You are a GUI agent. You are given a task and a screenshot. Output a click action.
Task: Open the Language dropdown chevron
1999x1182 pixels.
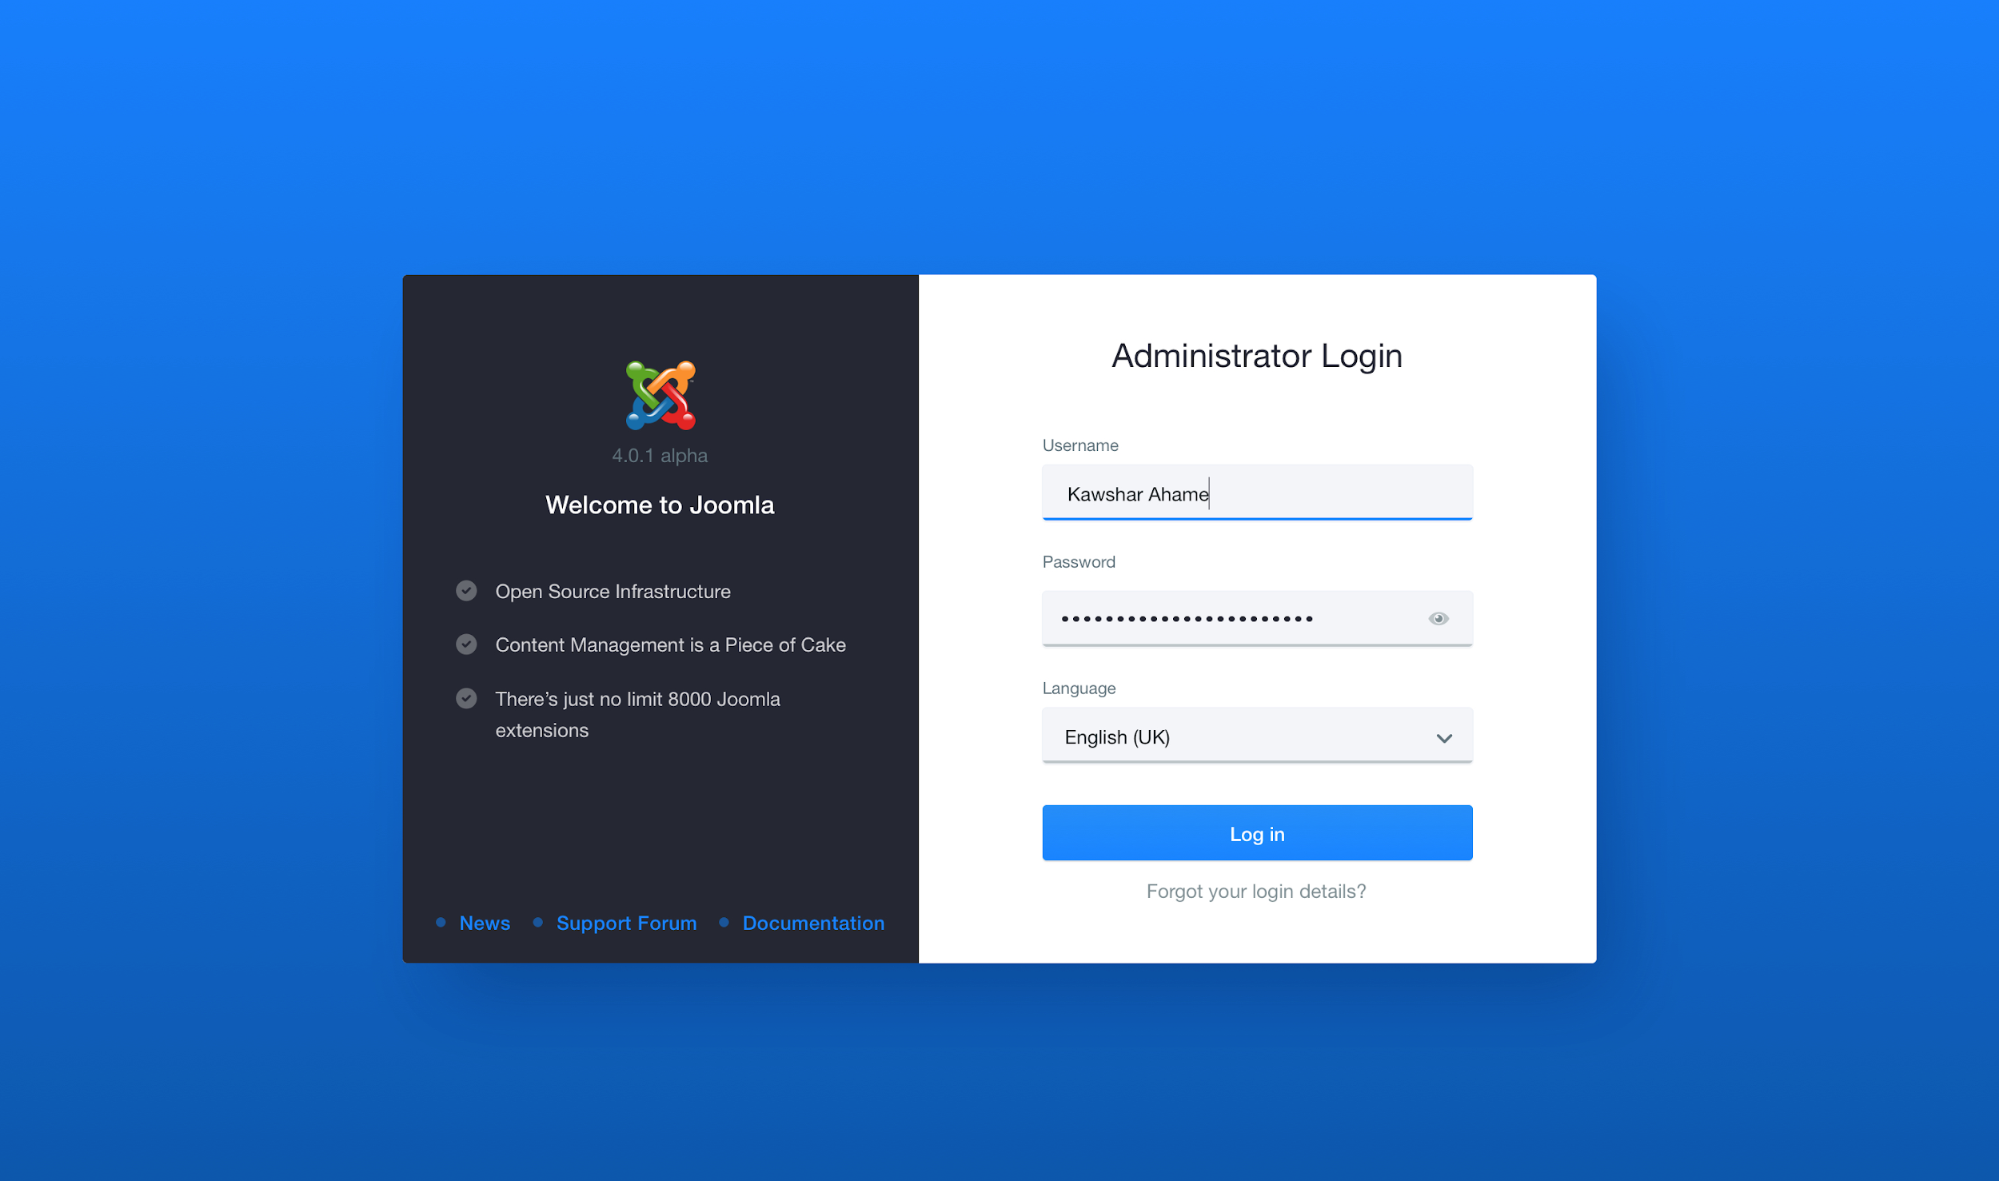click(x=1444, y=738)
